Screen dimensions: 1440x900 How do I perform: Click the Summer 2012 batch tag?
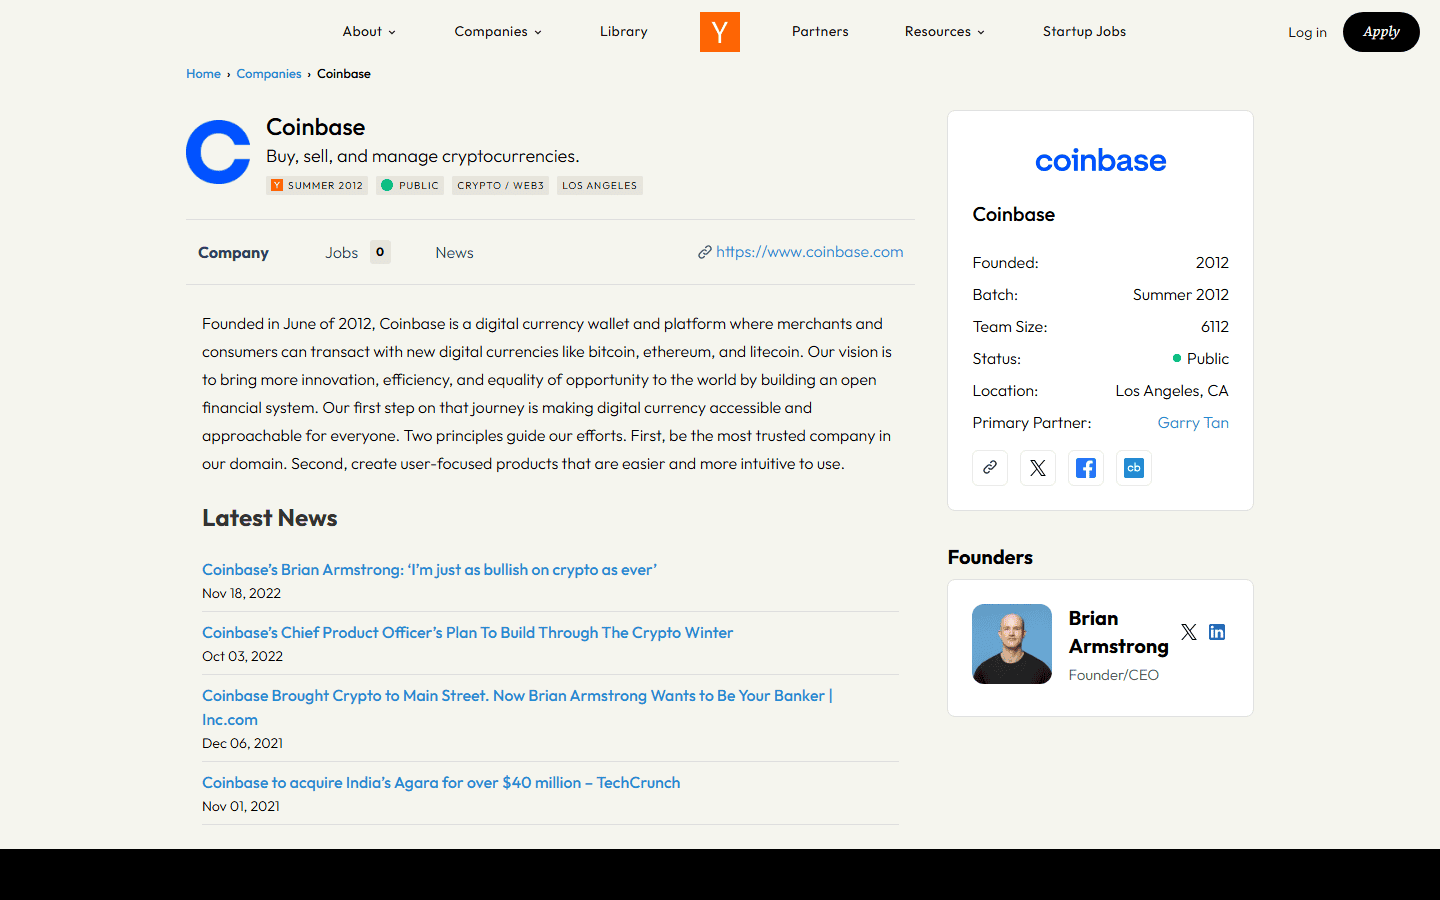click(x=317, y=185)
